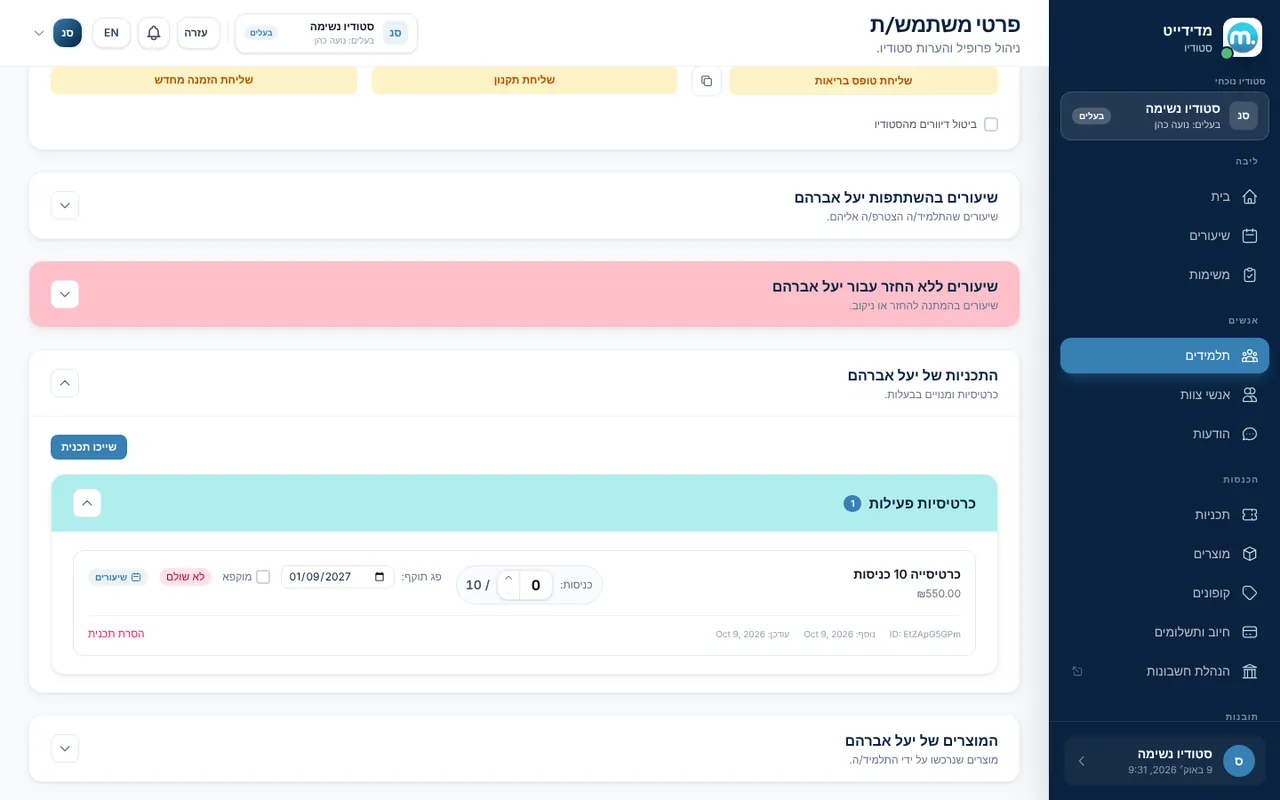Click the clipboard icon beside משימות
This screenshot has height=800, width=1280.
tap(1249, 275)
